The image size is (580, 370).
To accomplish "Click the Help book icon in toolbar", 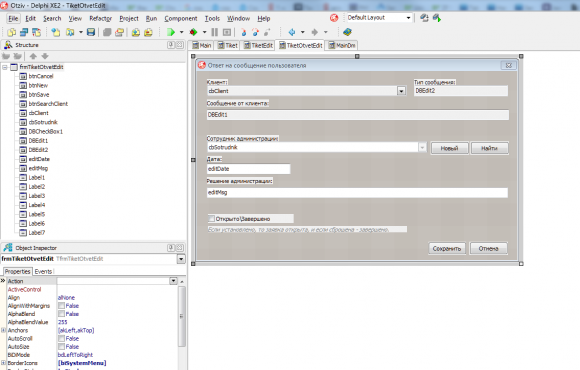I will [x=347, y=32].
